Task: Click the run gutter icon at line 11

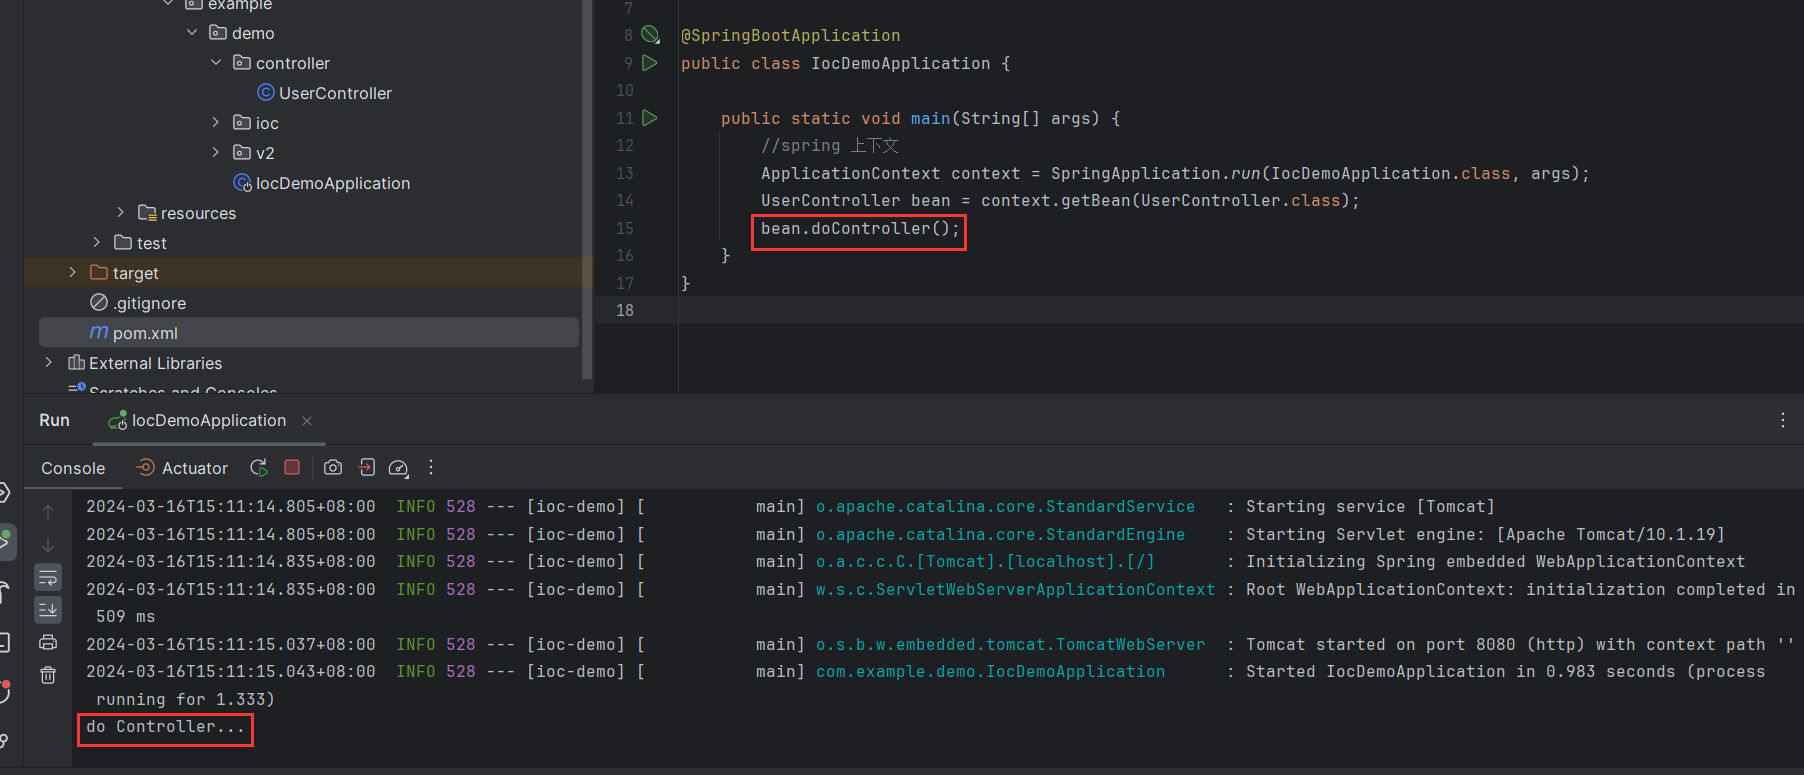Action: tap(650, 118)
